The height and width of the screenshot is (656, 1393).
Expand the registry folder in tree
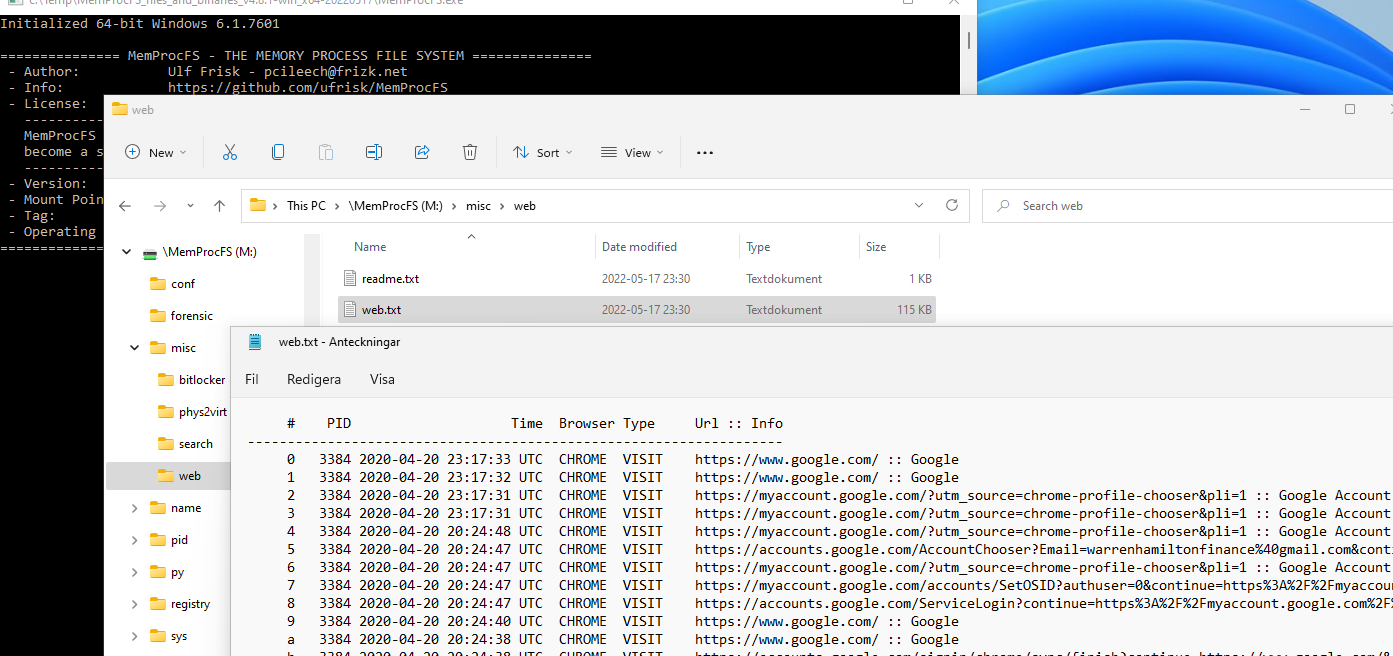pyautogui.click(x=135, y=604)
